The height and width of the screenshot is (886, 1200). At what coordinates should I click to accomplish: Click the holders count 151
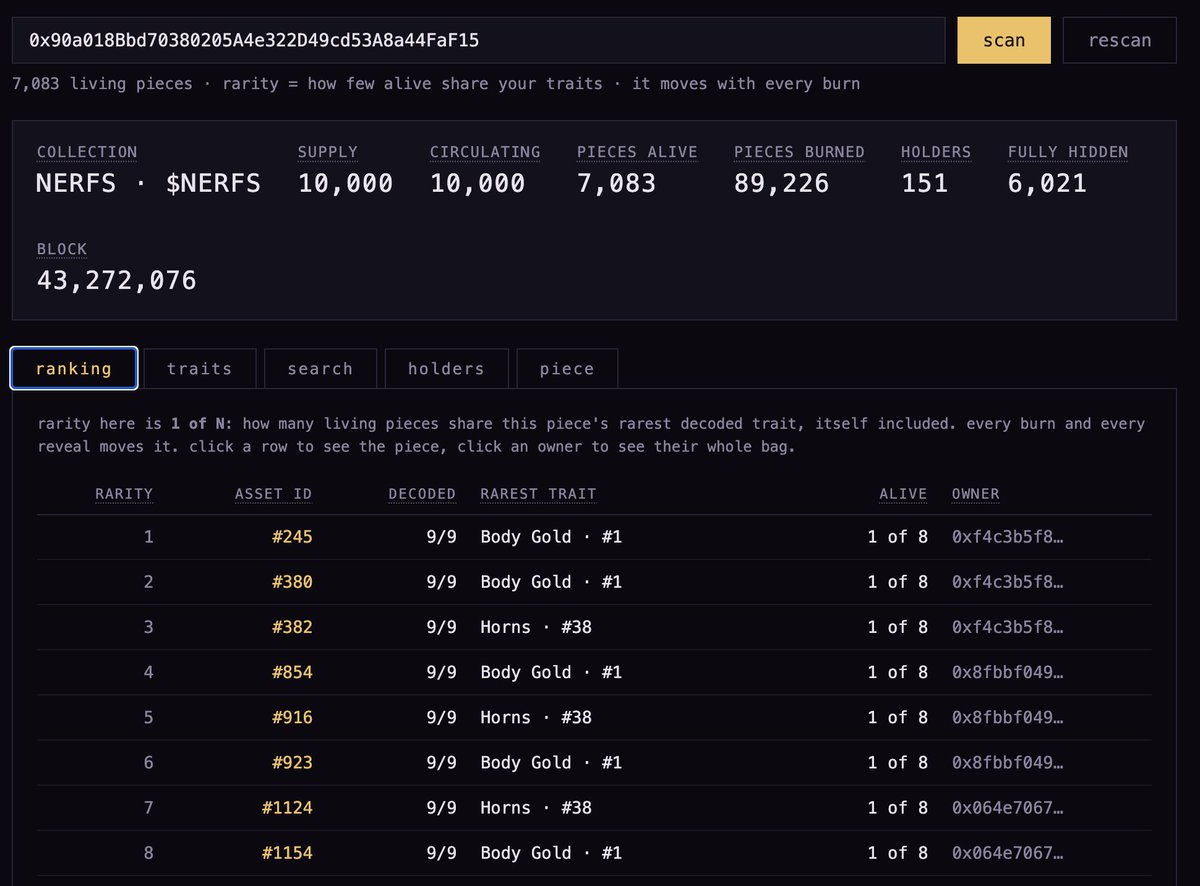coord(925,183)
